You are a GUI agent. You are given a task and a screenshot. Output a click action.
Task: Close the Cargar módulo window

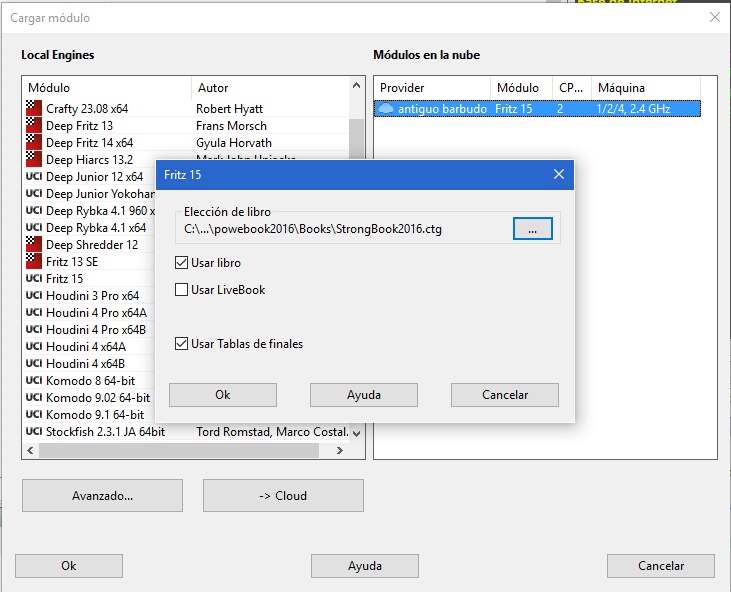[x=715, y=18]
